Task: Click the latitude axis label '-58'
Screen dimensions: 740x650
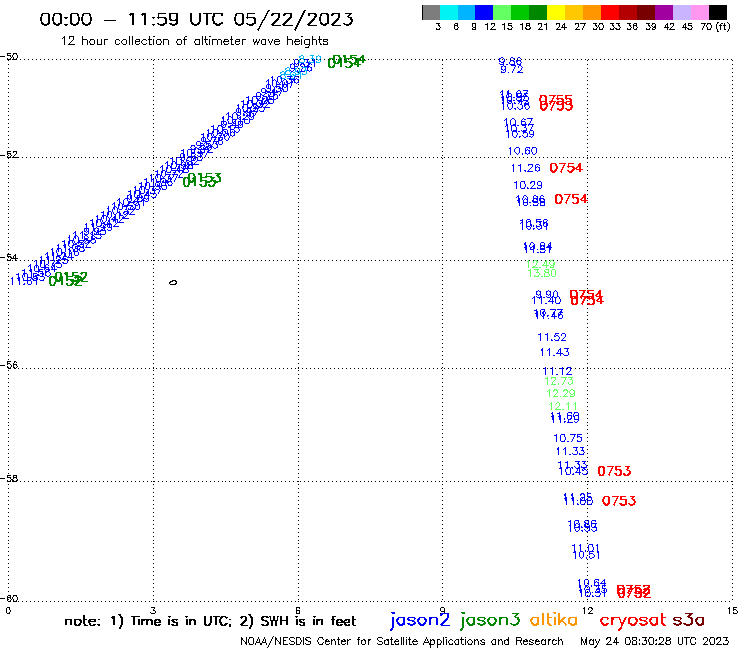Action: [10, 479]
